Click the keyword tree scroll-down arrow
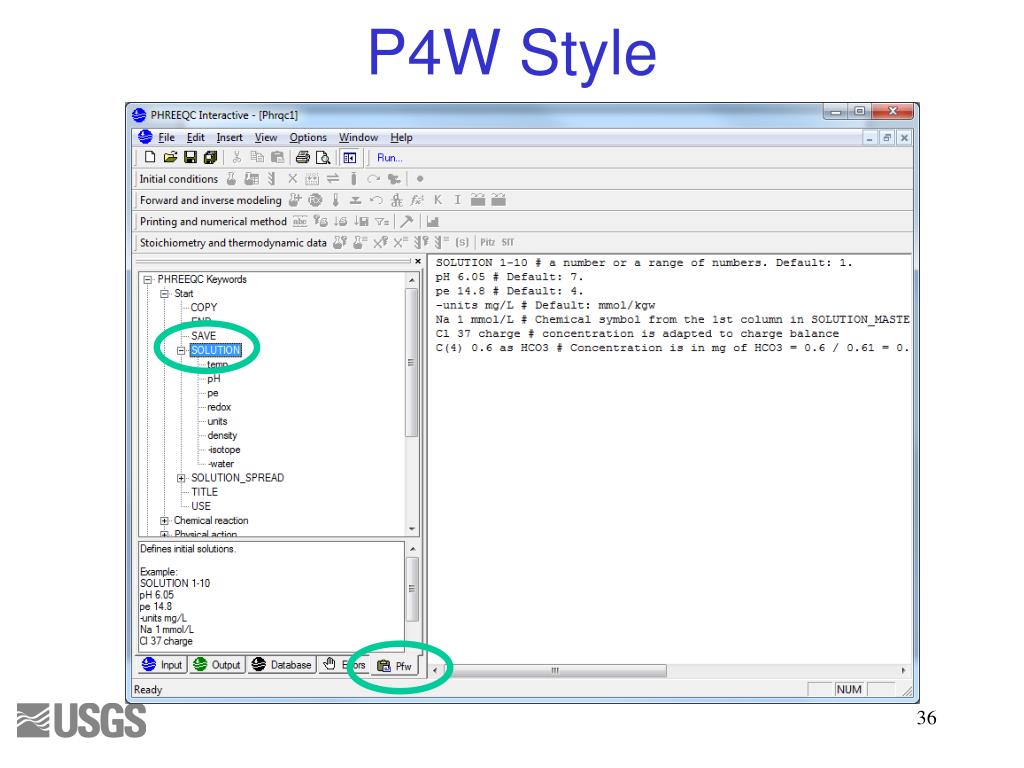 click(411, 529)
